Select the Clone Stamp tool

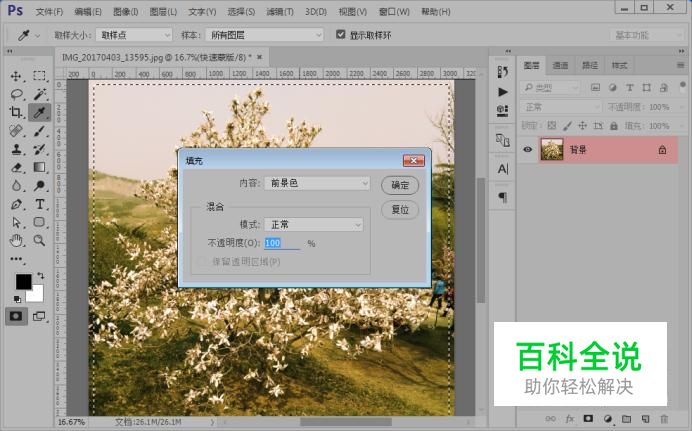pos(16,149)
